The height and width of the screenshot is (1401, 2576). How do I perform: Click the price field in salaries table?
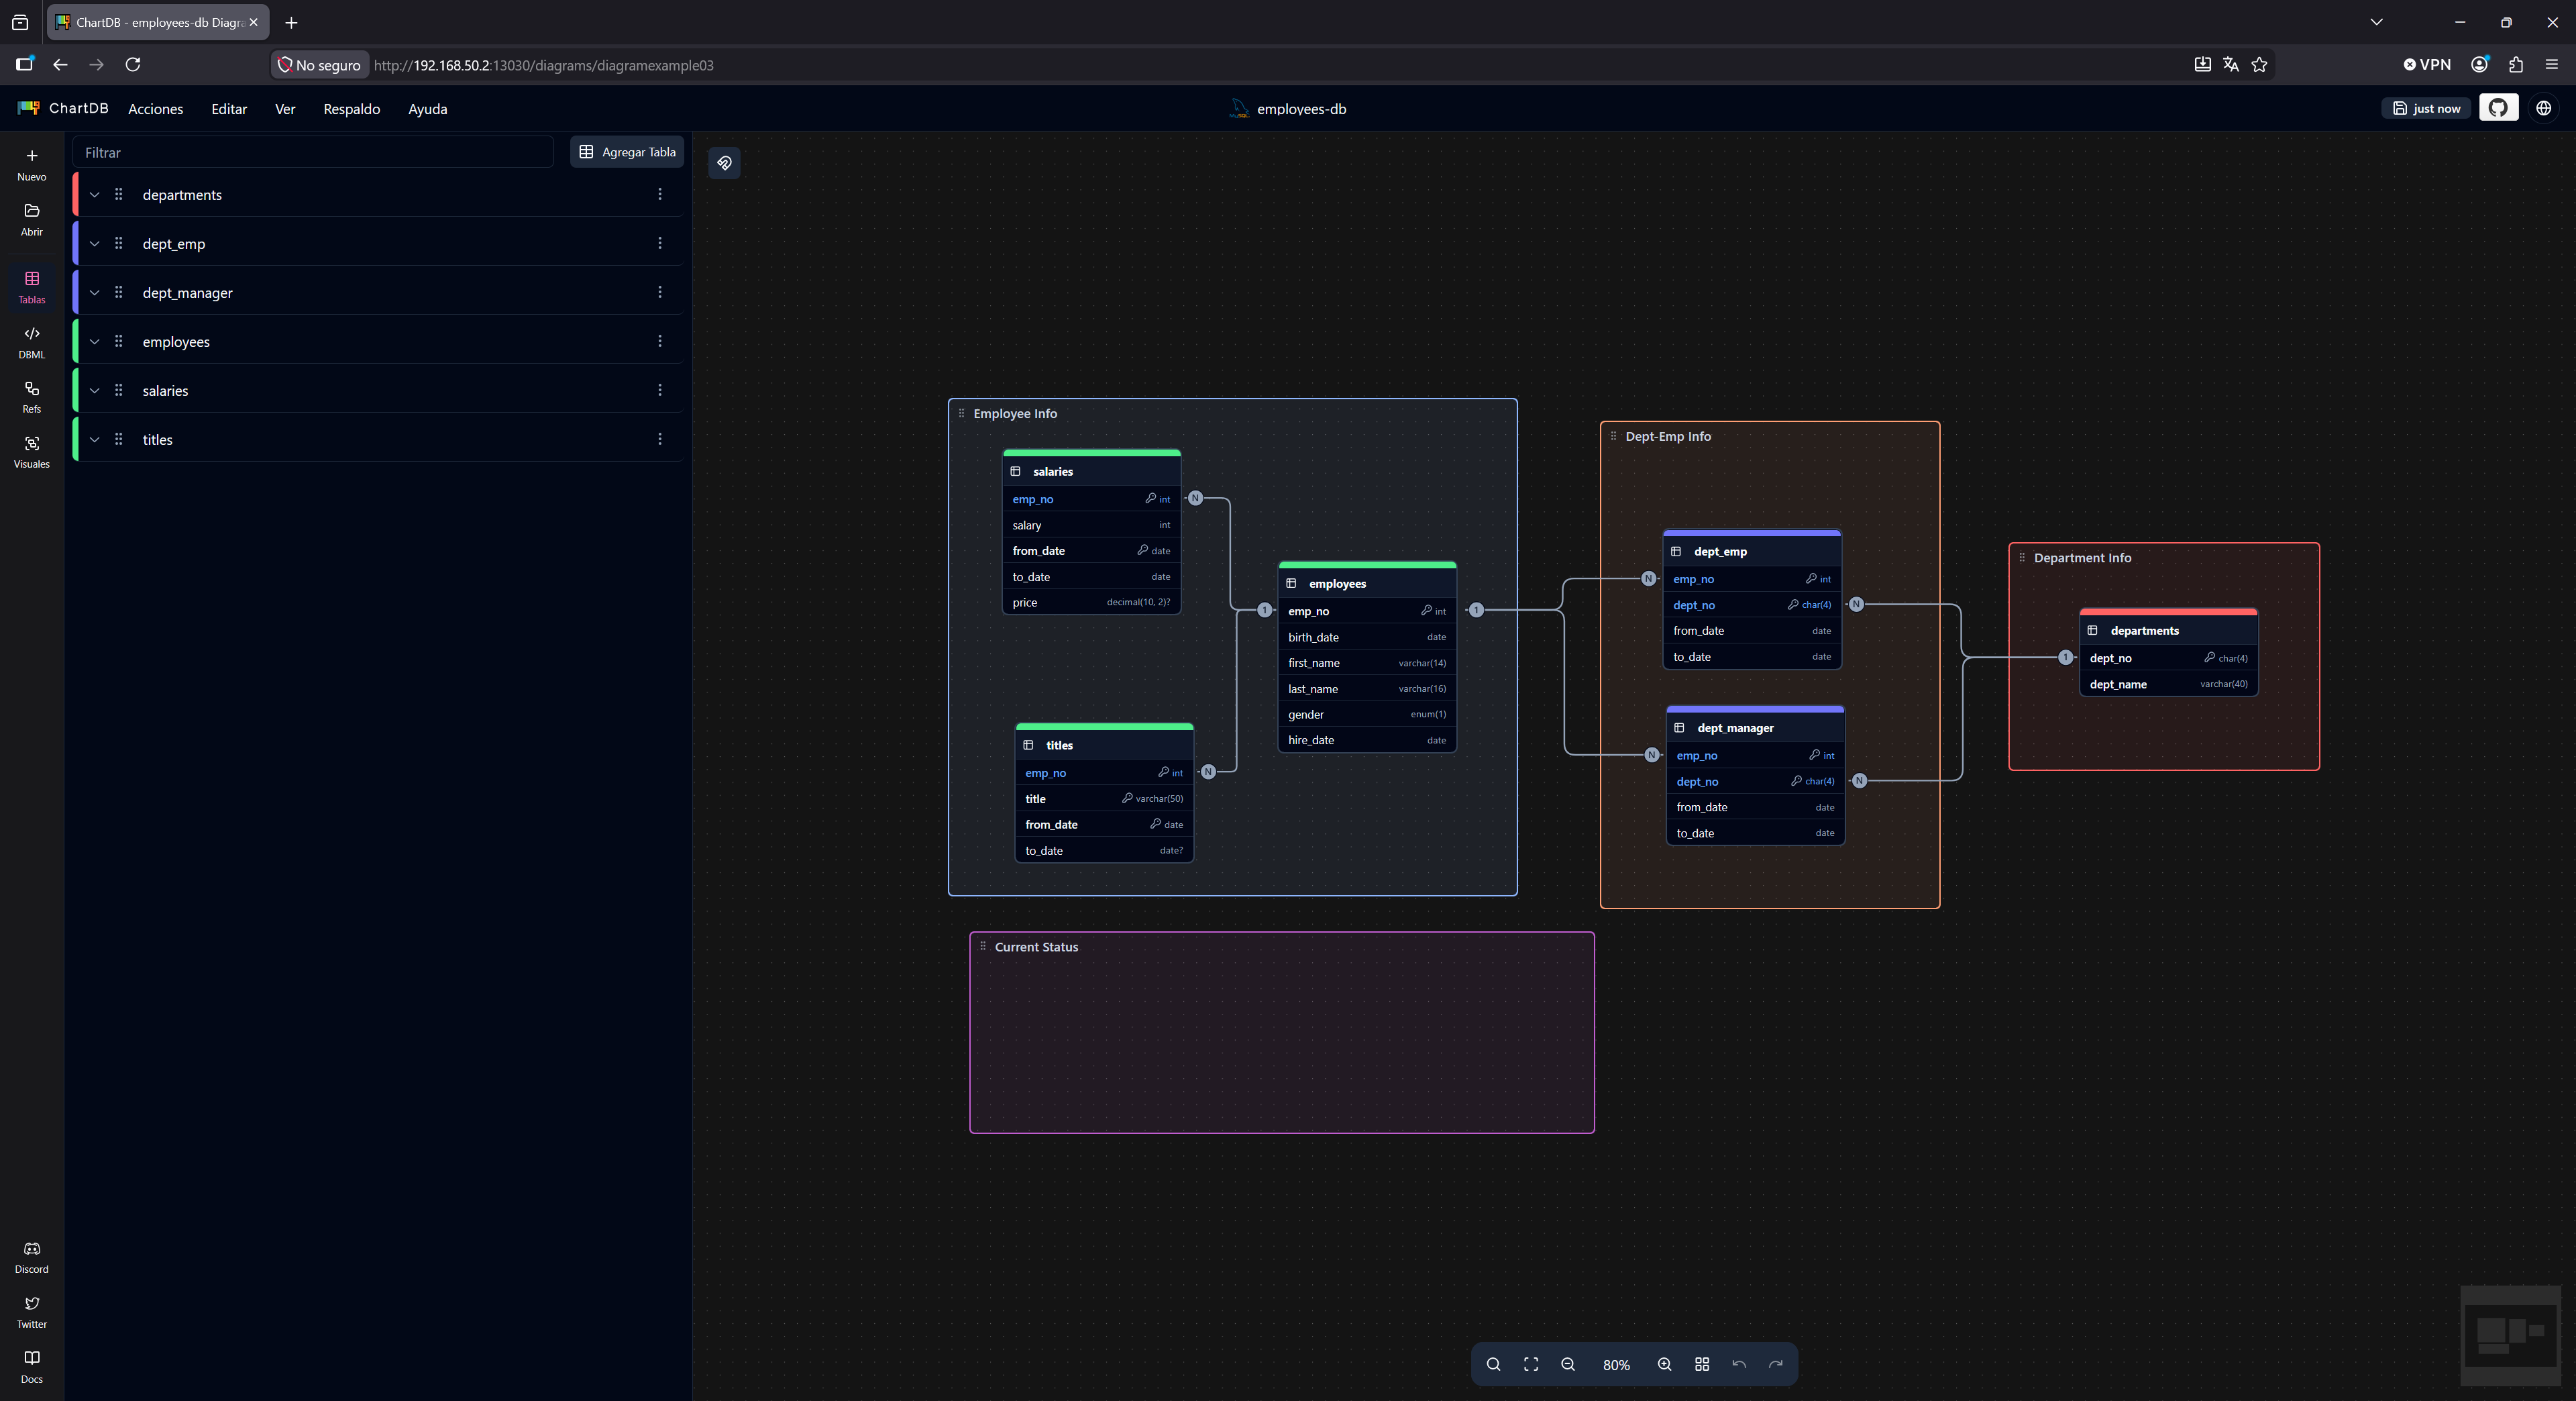coord(1092,602)
